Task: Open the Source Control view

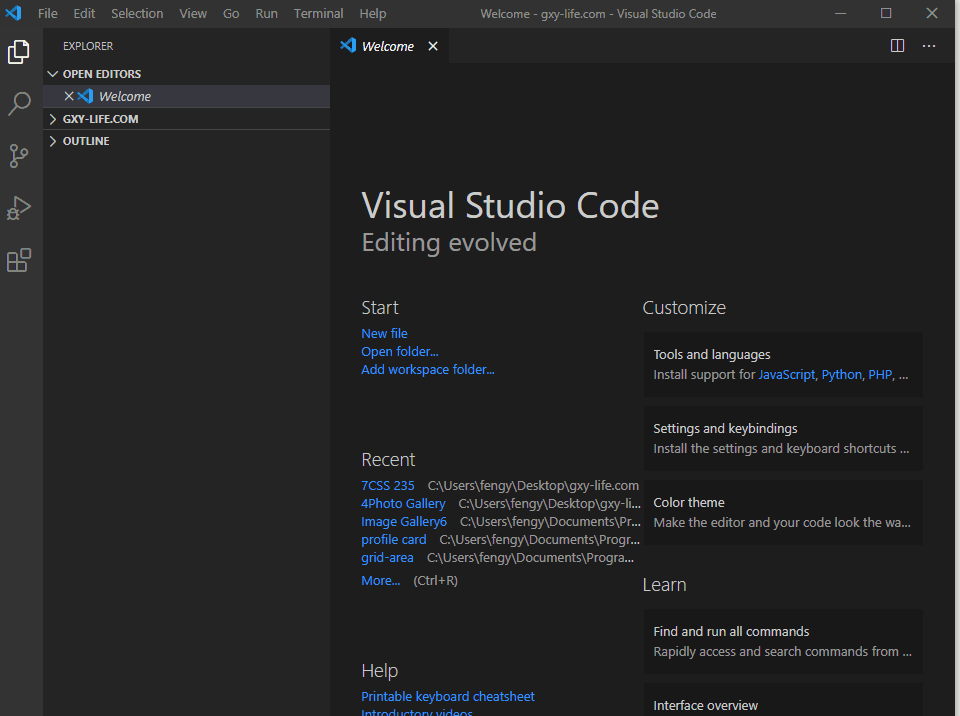Action: pyautogui.click(x=19, y=156)
